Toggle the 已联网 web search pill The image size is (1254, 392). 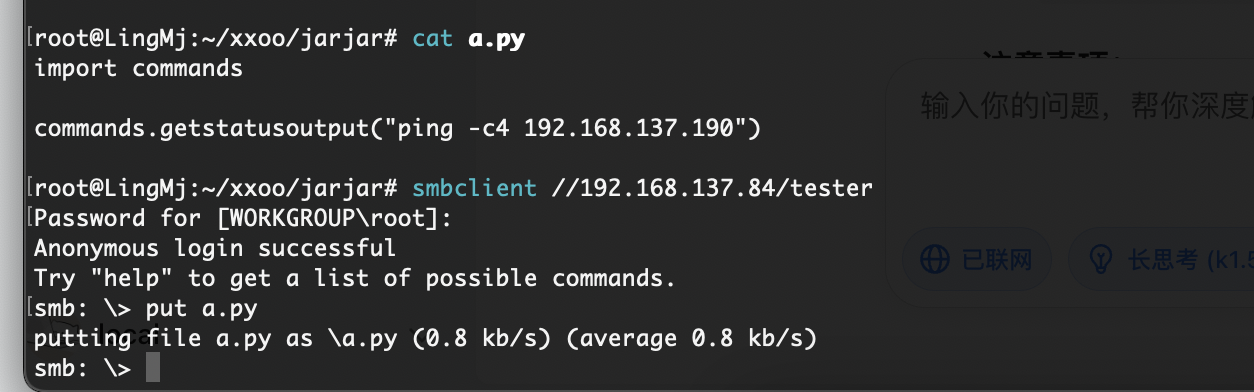977,260
